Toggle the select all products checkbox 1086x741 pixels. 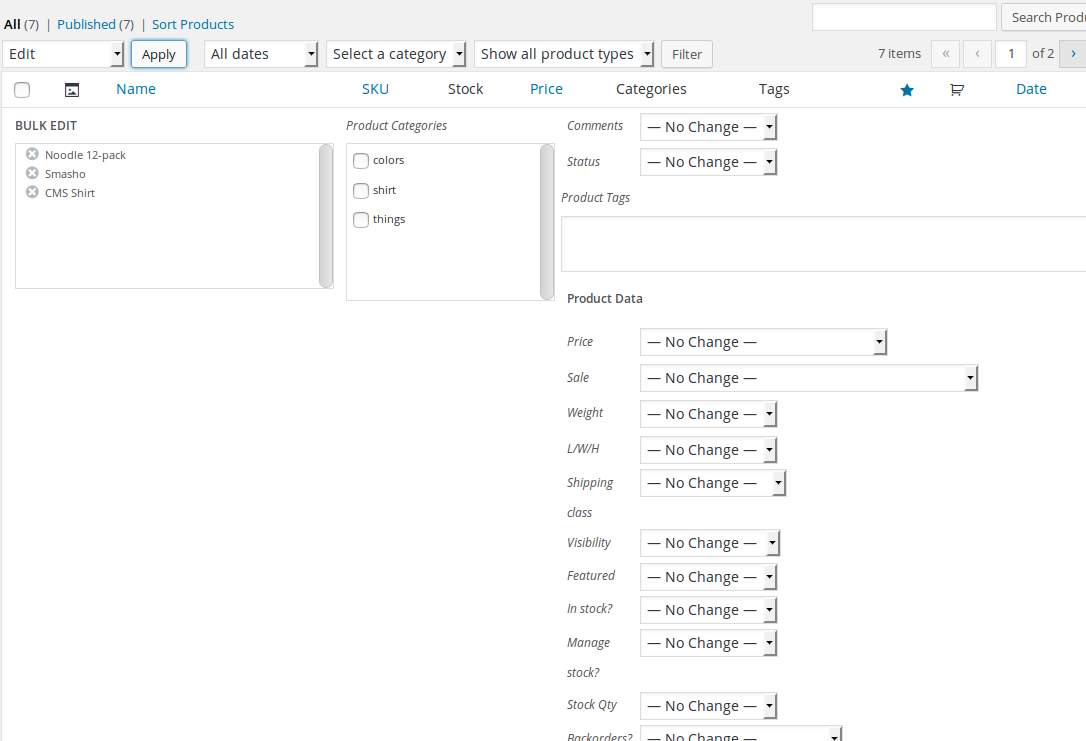tap(22, 90)
